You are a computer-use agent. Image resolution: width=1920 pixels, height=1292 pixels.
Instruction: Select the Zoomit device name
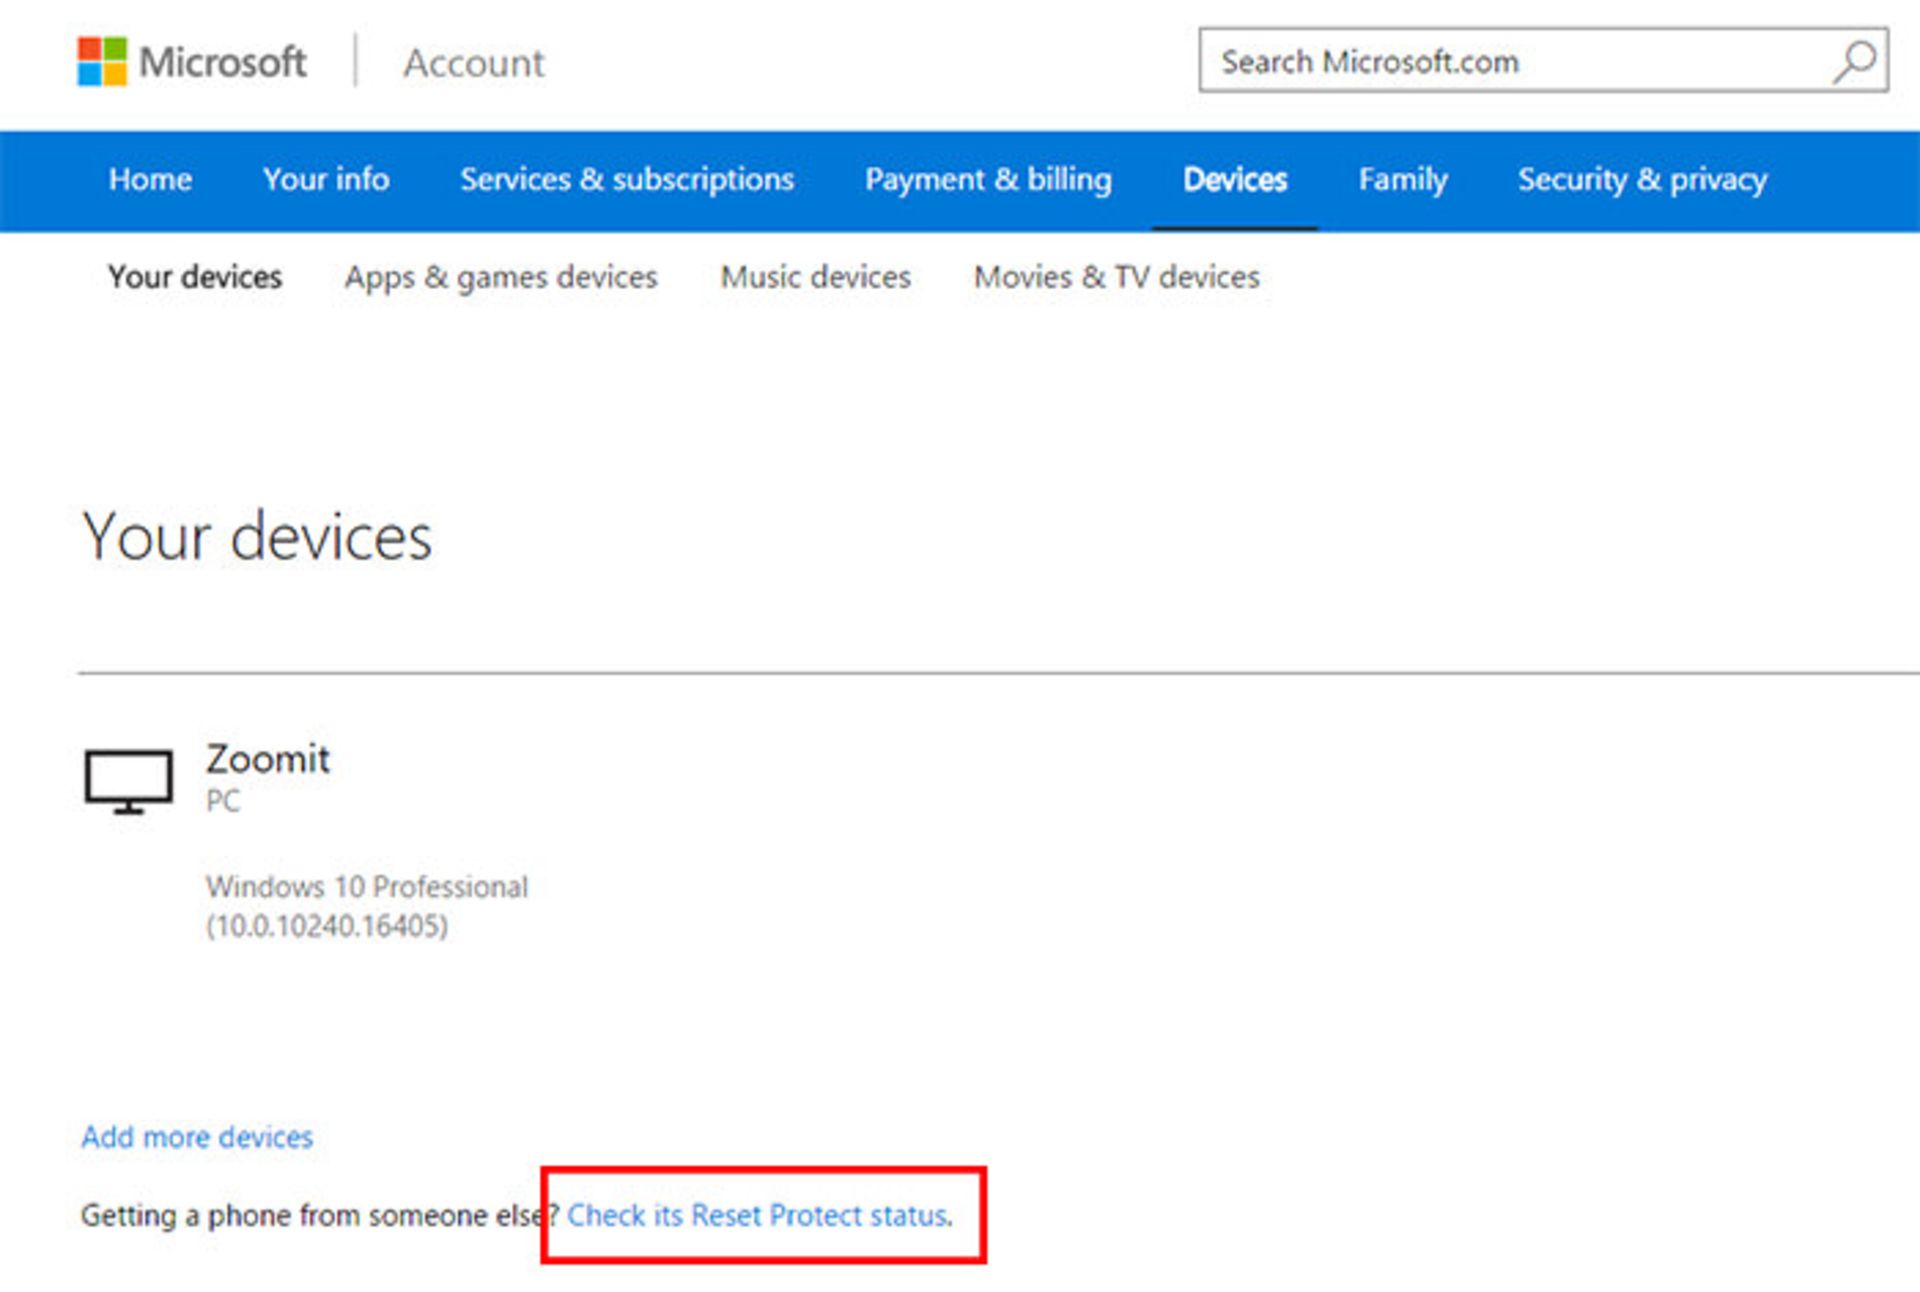(267, 758)
